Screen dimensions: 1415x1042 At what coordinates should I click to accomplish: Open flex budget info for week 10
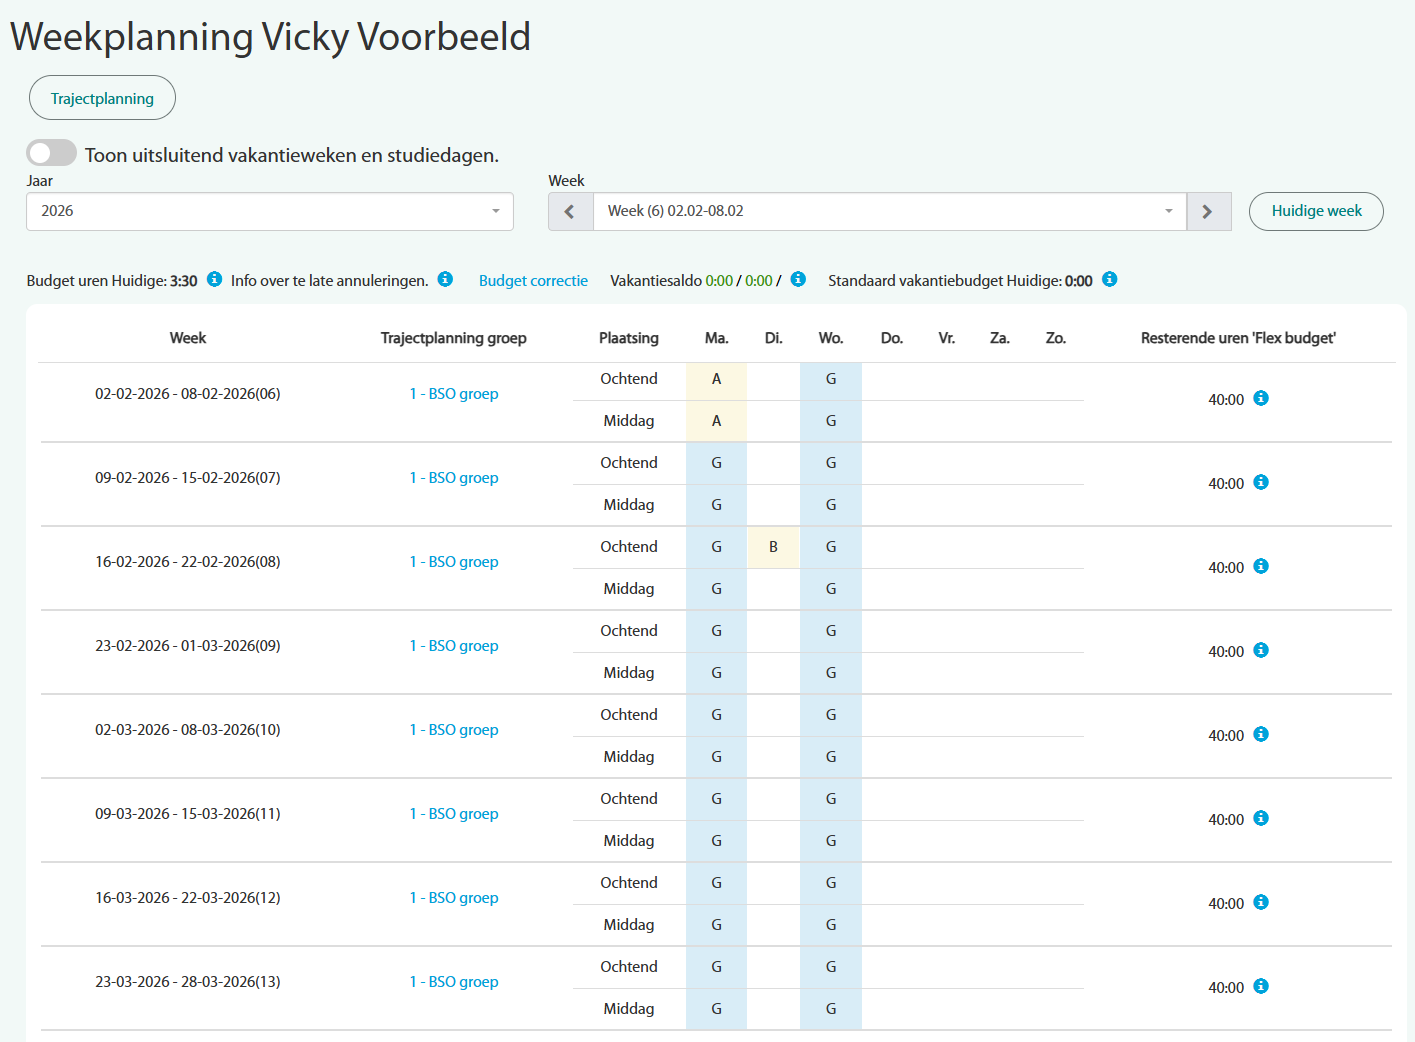[1261, 735]
